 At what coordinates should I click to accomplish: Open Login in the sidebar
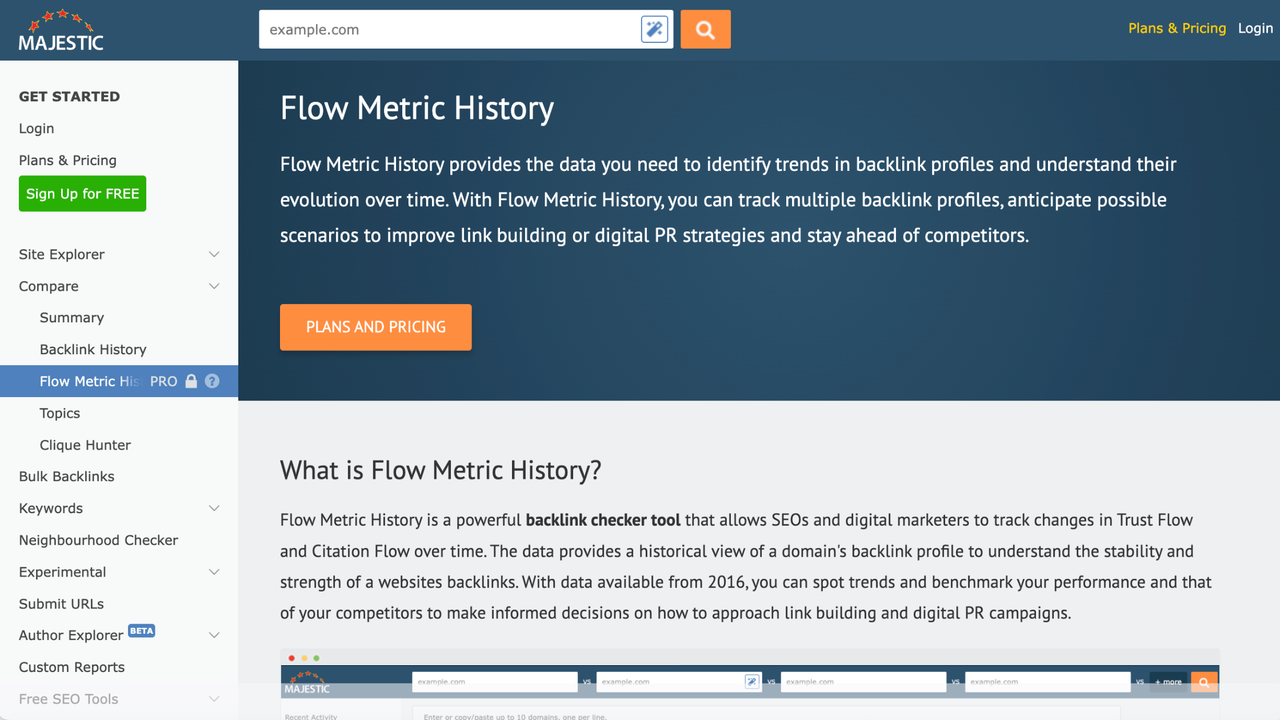point(36,128)
